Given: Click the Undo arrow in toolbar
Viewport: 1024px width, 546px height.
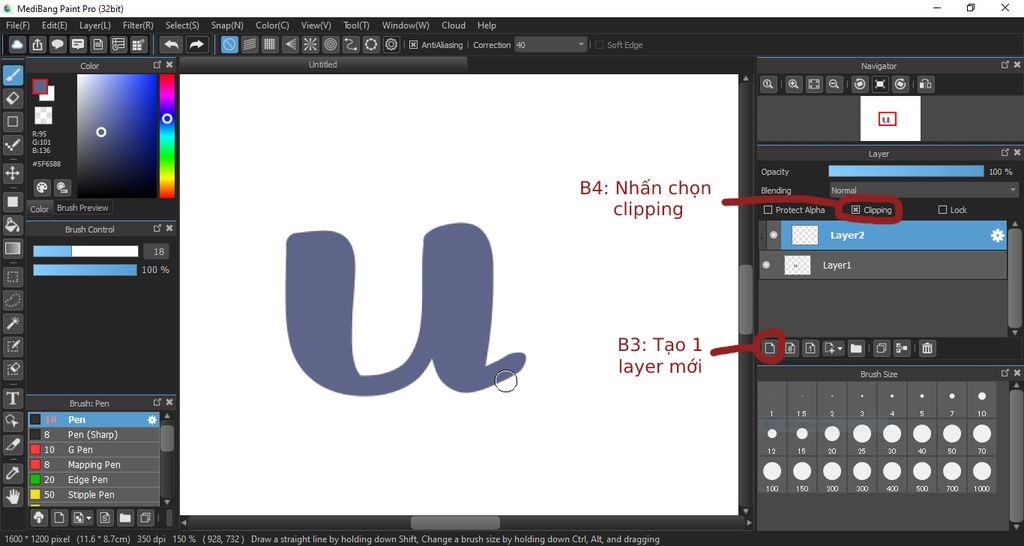Looking at the screenshot, I should (172, 44).
